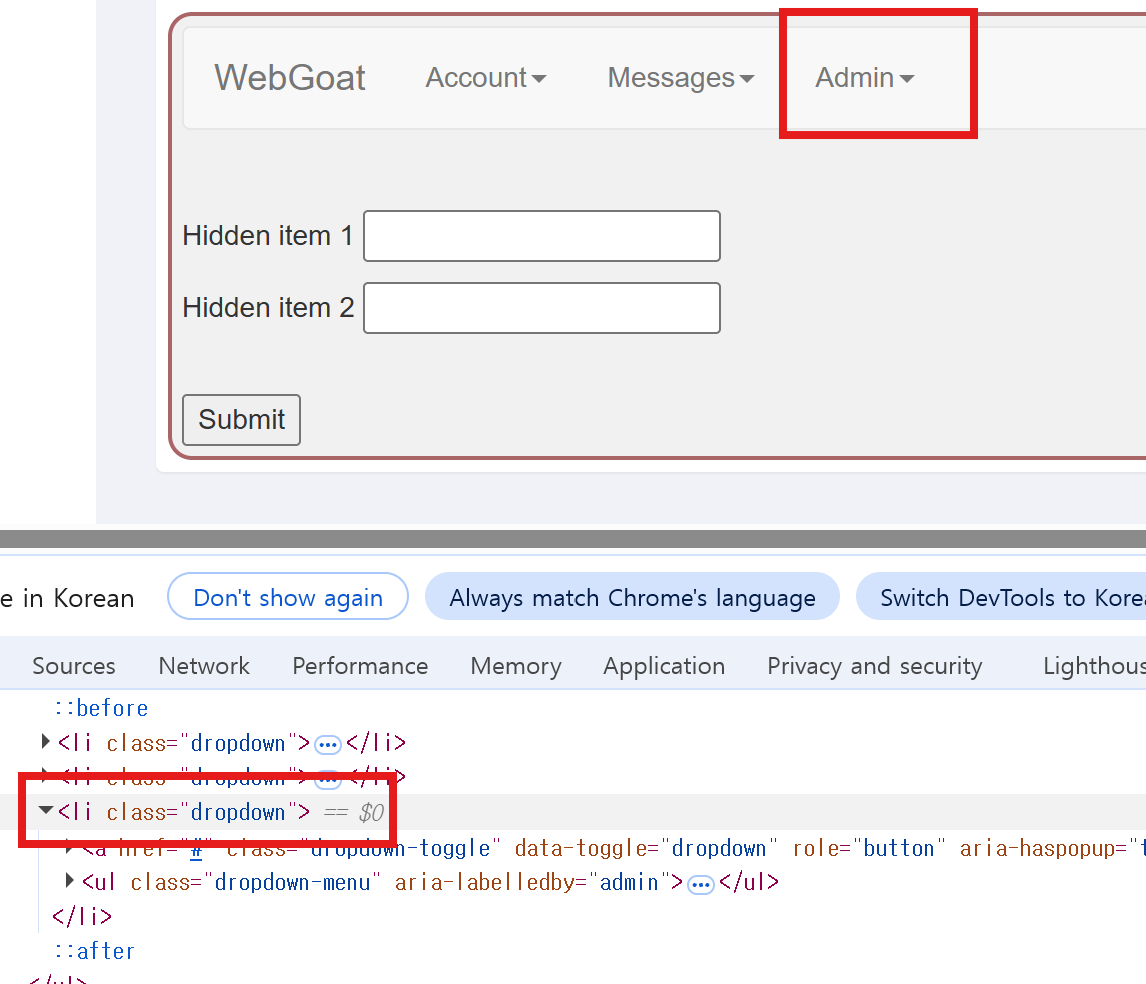The image size is (1146, 984).
Task: Open the Memory panel
Action: [515, 665]
